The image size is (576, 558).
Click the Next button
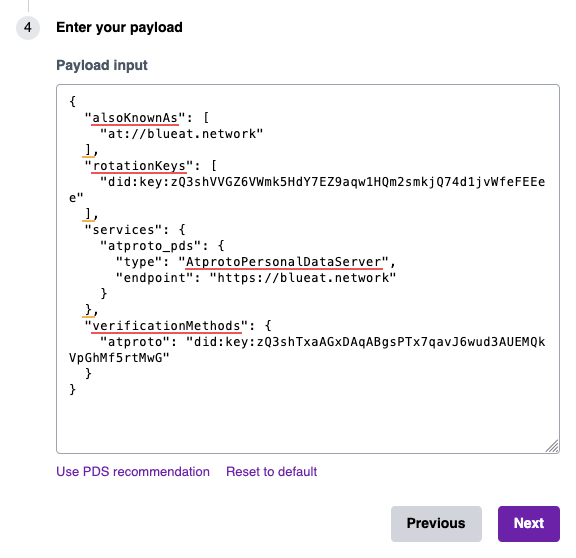(x=529, y=523)
